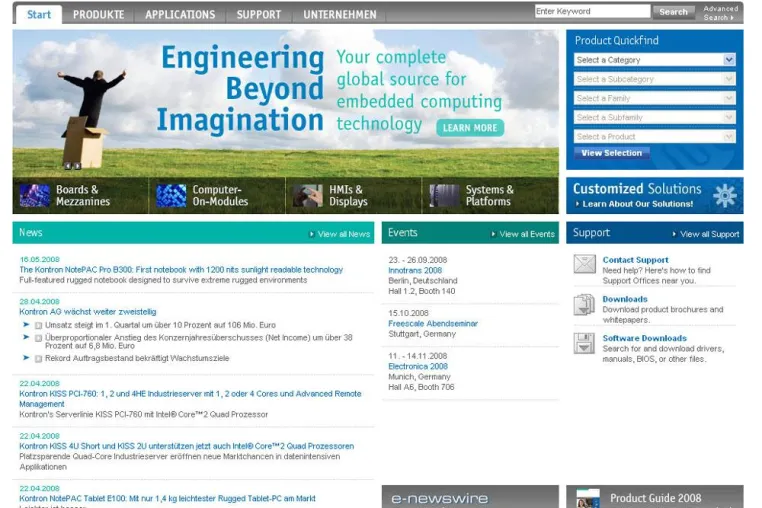This screenshot has height=508, width=762.
Task: Open the Select a Product dropdown
Action: 655,137
